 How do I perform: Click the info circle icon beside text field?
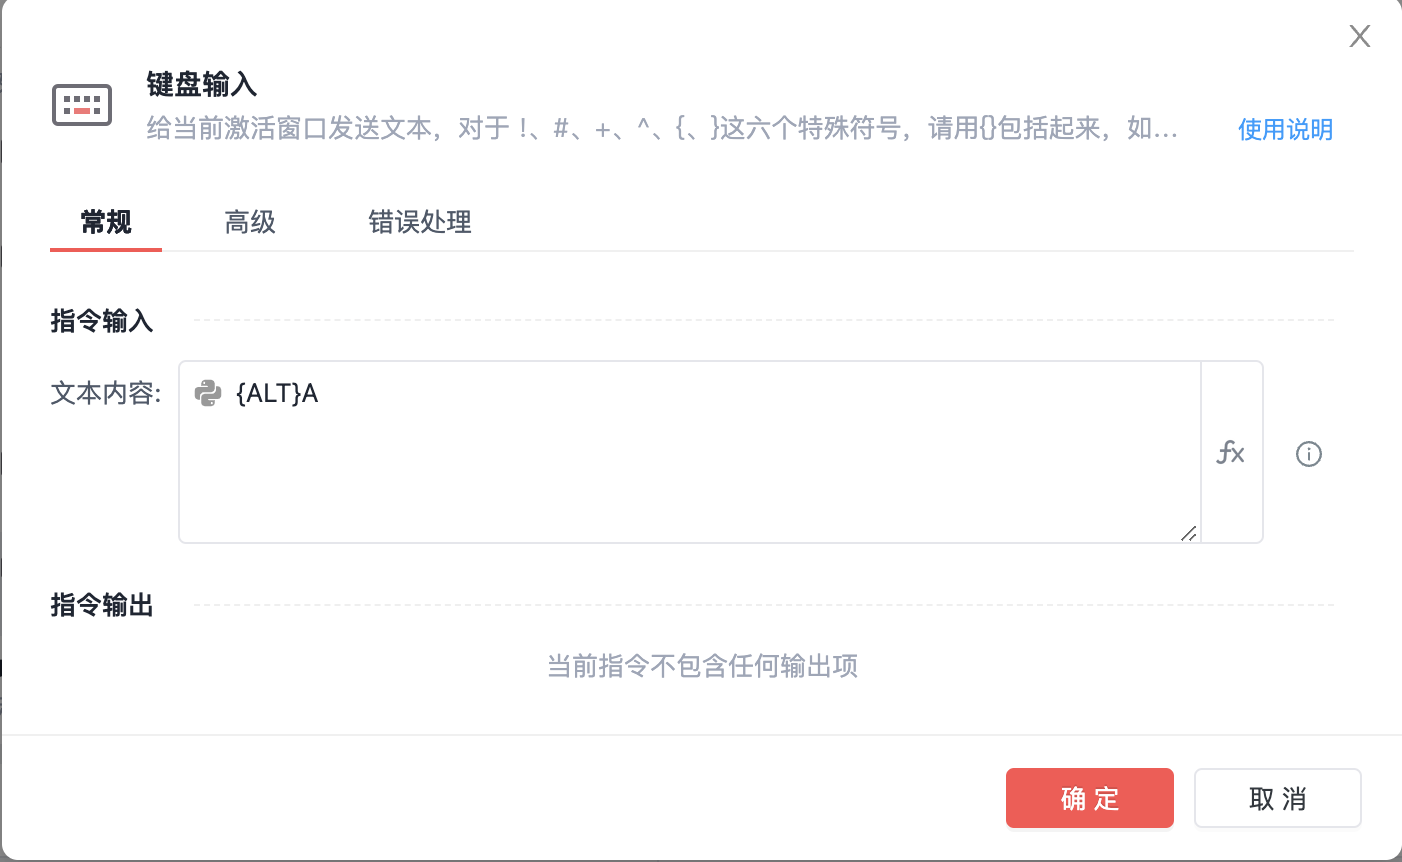tap(1309, 454)
